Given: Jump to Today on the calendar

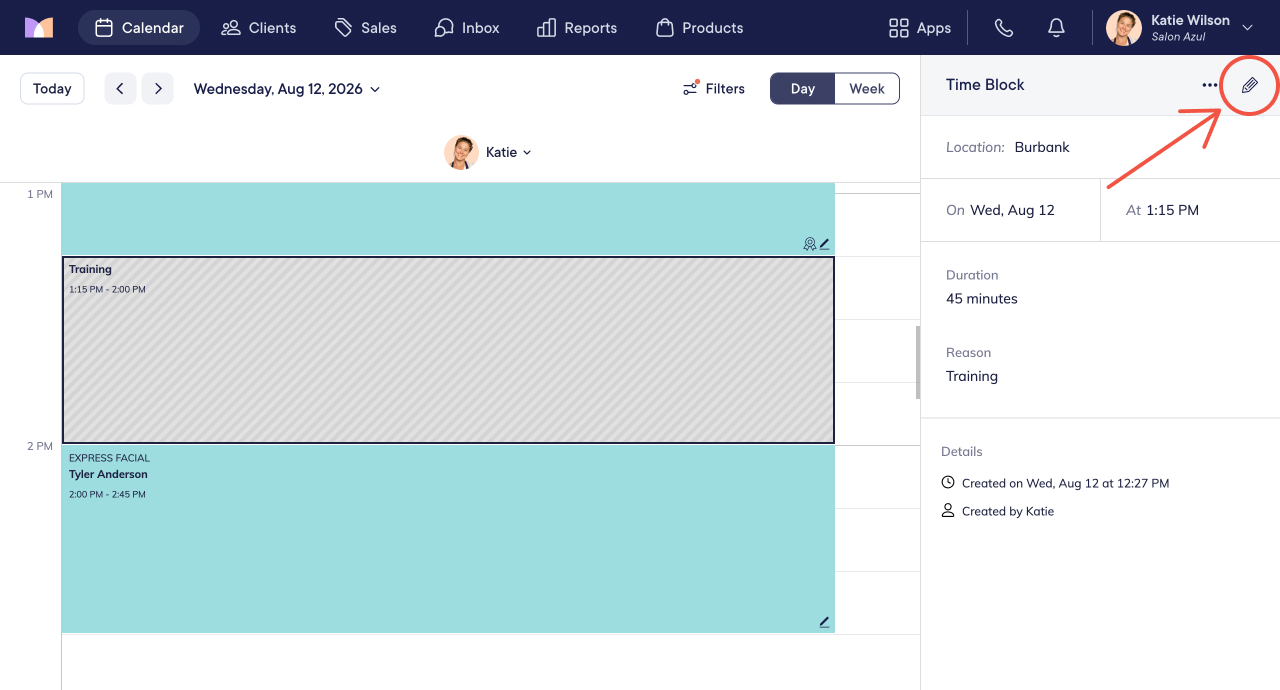Looking at the screenshot, I should tap(52, 88).
